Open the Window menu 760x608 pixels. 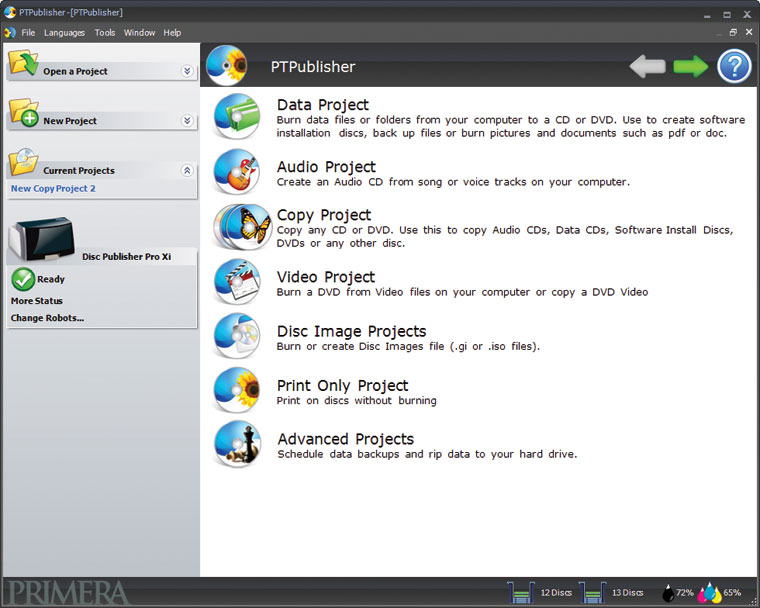[139, 32]
